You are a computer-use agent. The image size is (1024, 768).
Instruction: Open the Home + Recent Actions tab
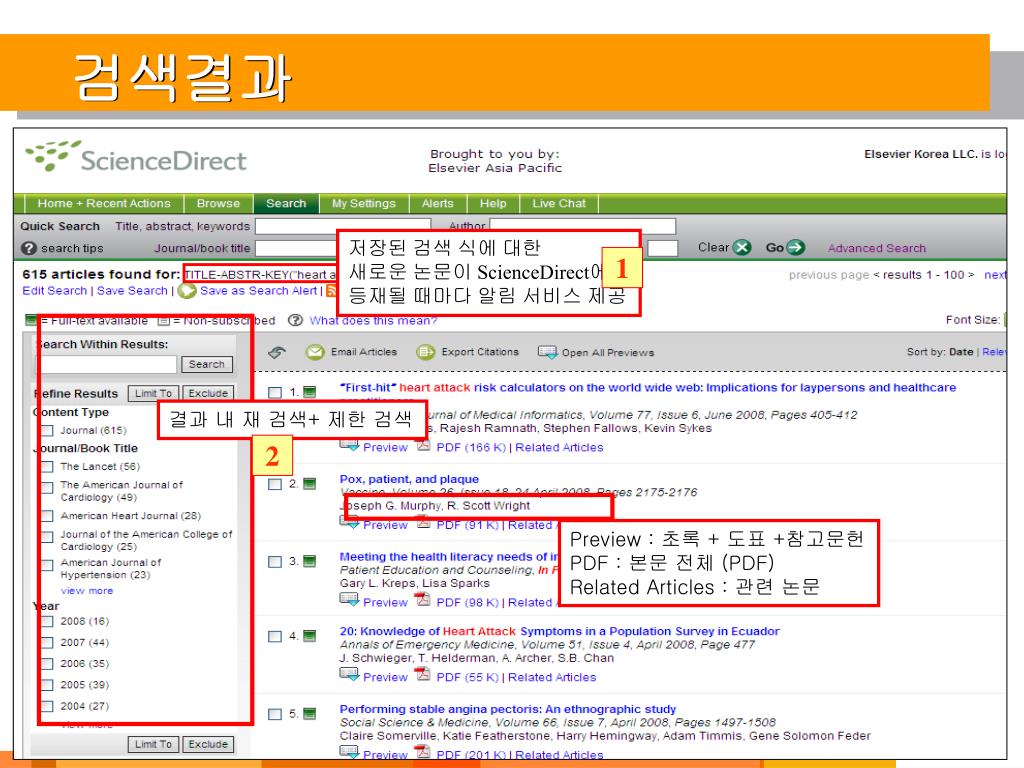pos(104,203)
